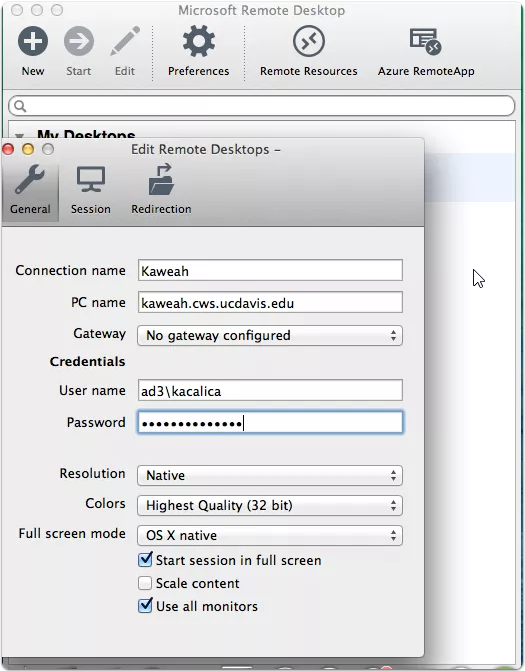Click the Connection name field
Image resolution: width=525 pixels, height=671 pixels.
[x=270, y=270]
